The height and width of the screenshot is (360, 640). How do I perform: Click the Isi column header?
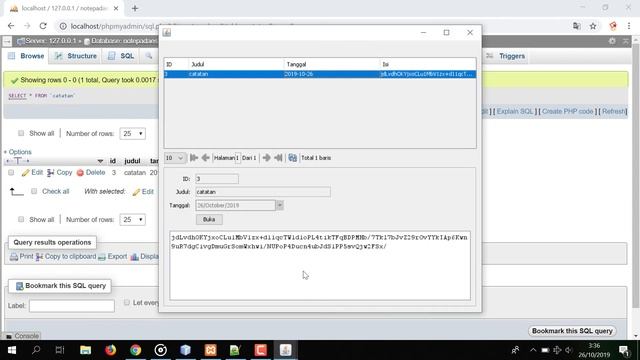point(428,64)
